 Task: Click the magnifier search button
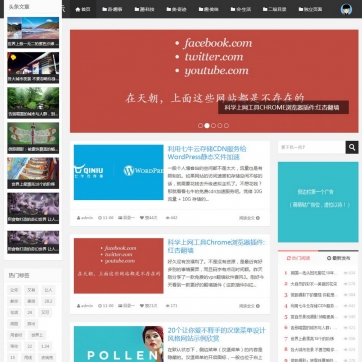tap(352, 147)
